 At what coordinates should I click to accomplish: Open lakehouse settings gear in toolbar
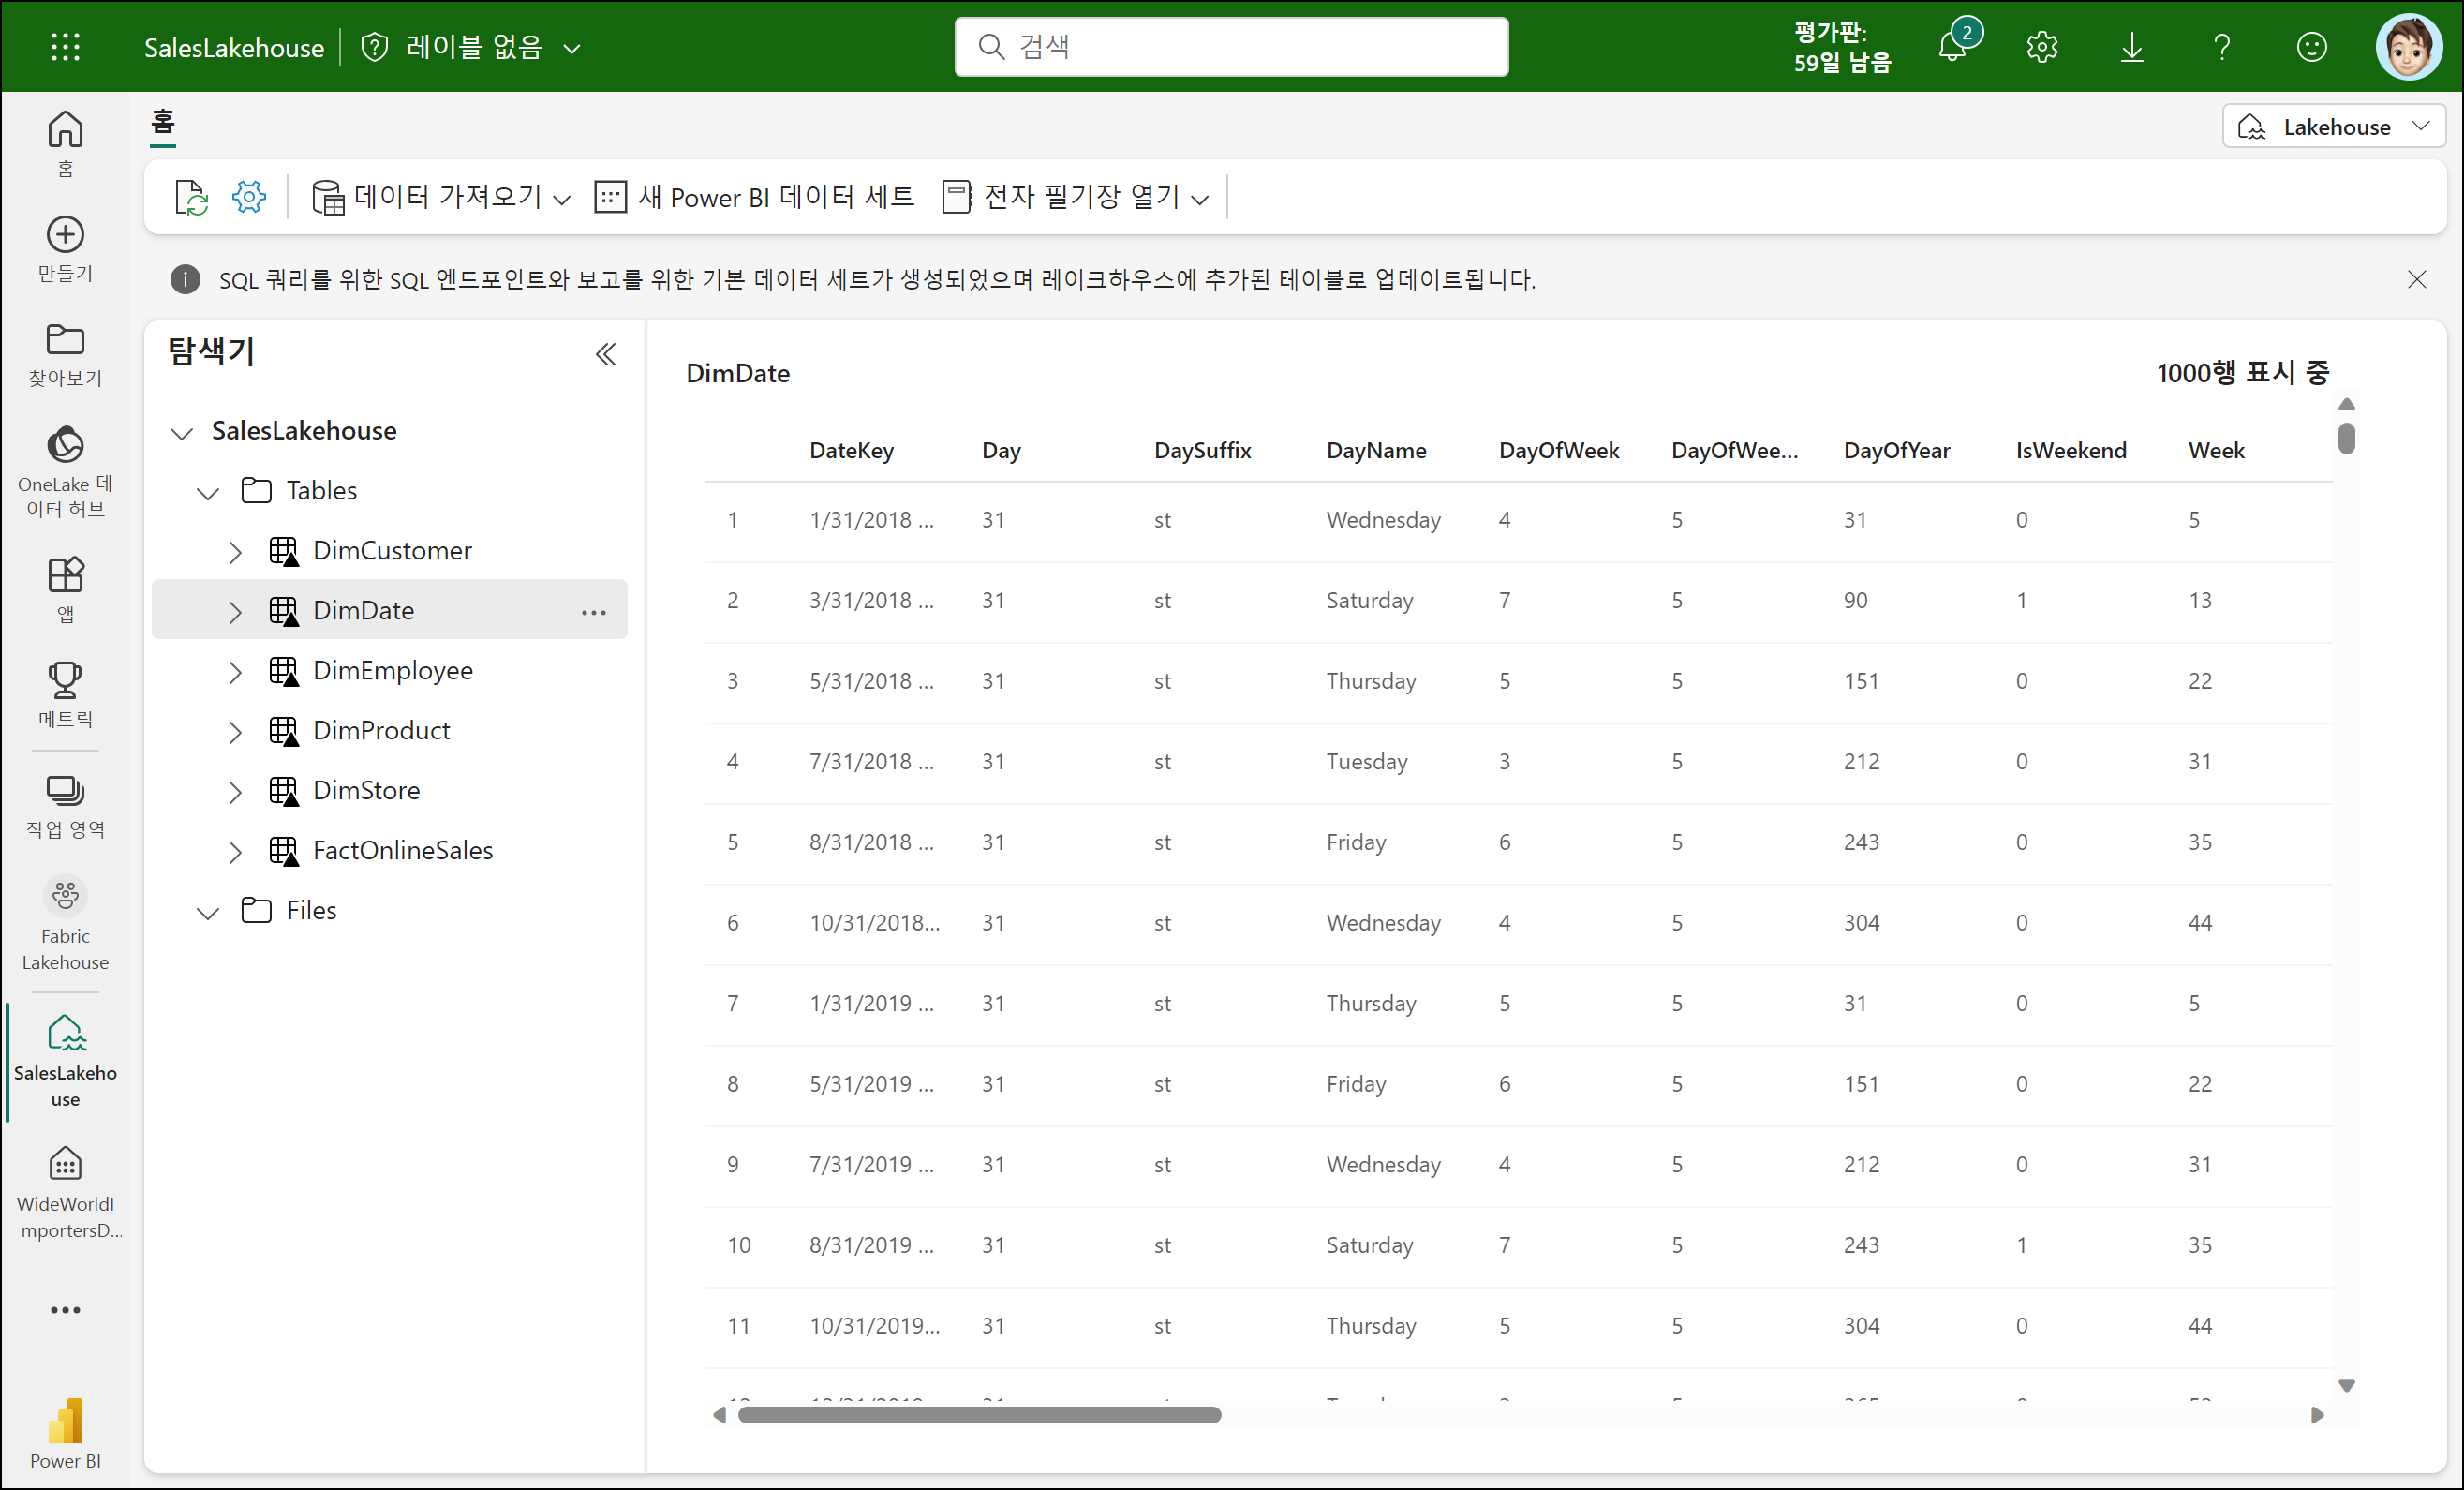[249, 197]
